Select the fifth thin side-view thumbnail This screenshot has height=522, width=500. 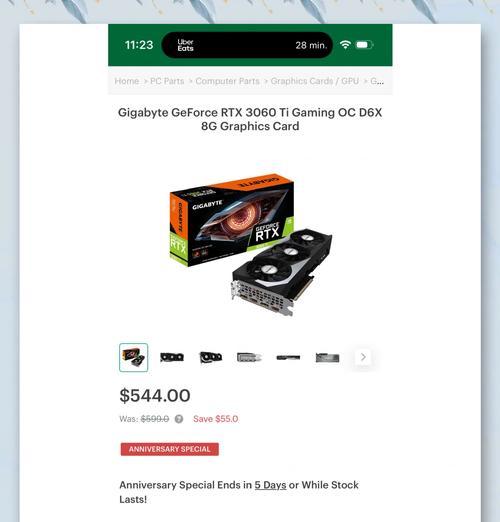tap(288, 357)
